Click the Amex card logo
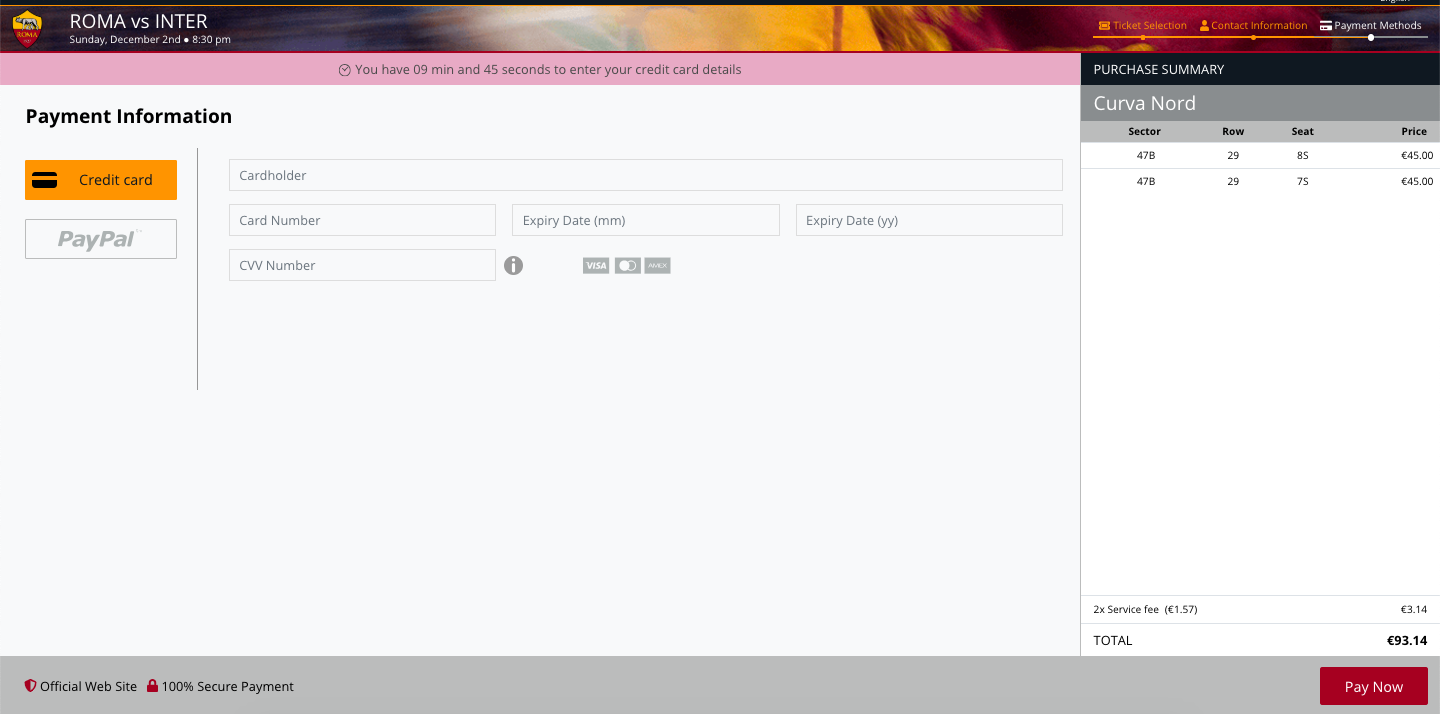 657,266
